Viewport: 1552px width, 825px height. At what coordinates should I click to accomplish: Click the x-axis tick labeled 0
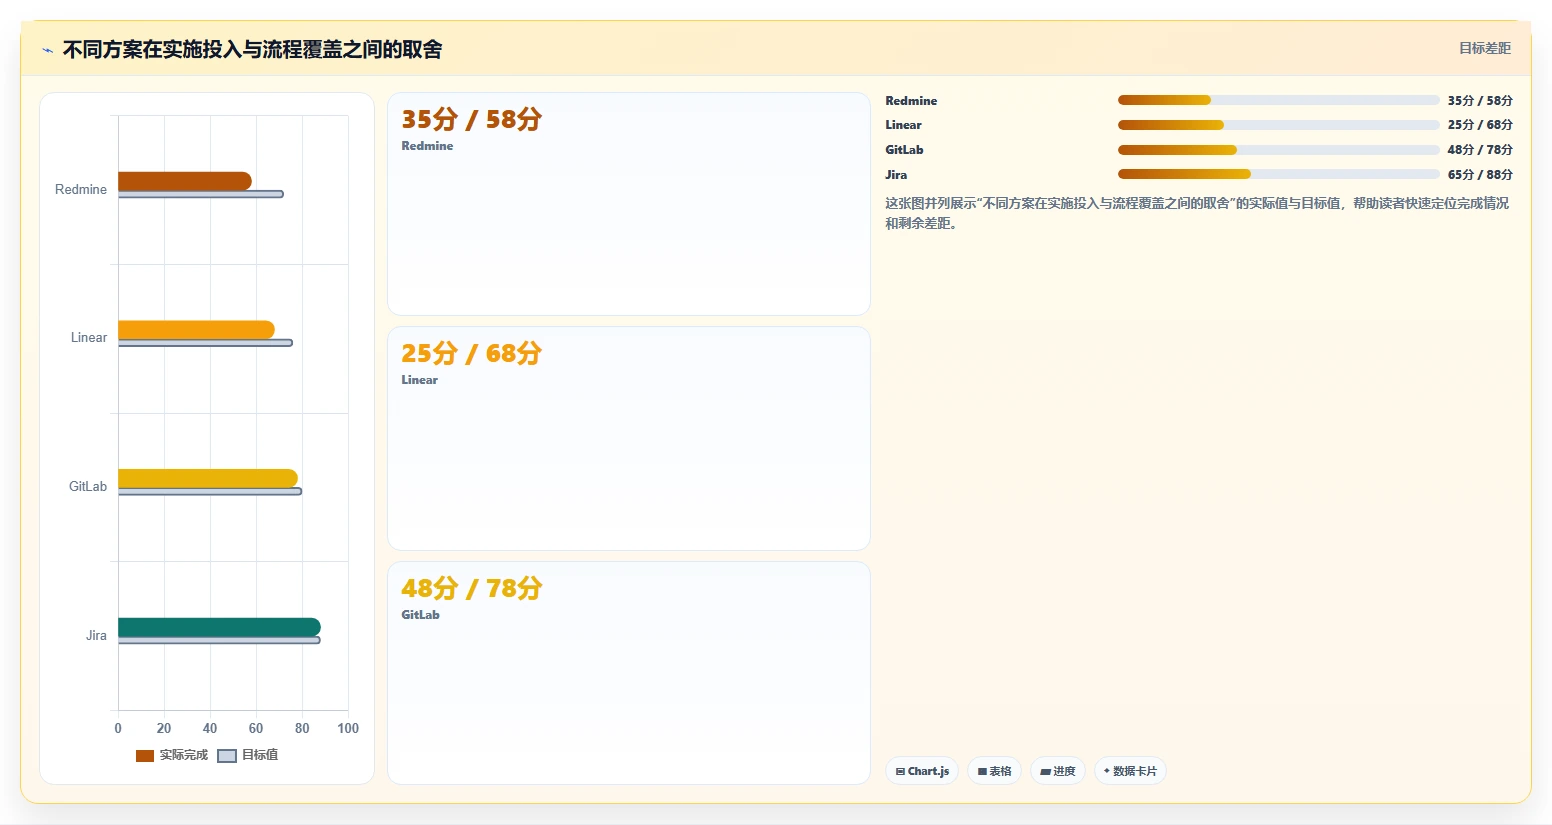(x=118, y=728)
